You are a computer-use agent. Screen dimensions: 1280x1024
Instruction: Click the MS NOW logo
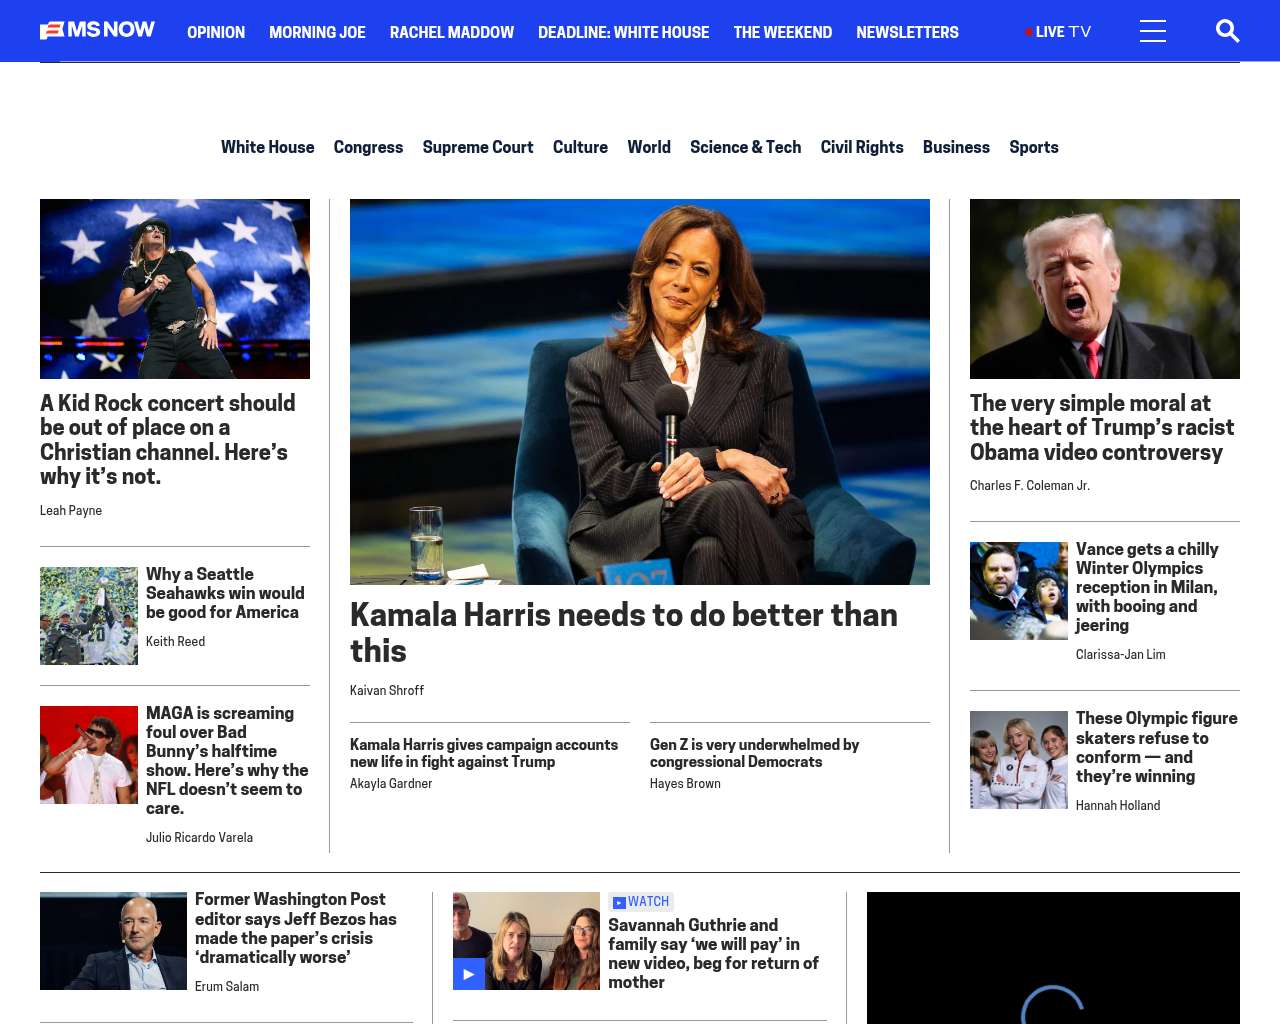pos(97,30)
